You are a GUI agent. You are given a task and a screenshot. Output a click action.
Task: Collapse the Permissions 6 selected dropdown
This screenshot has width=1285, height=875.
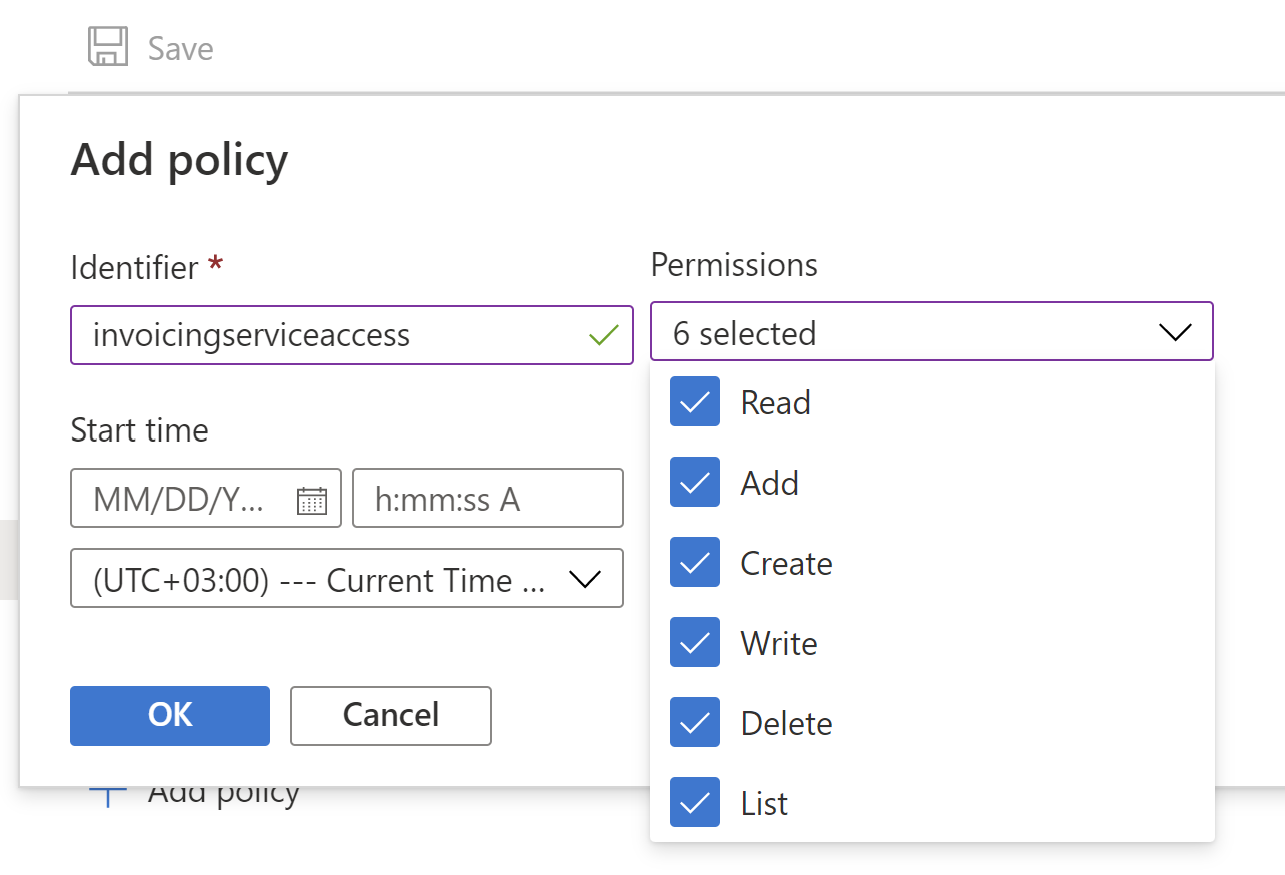click(x=932, y=332)
